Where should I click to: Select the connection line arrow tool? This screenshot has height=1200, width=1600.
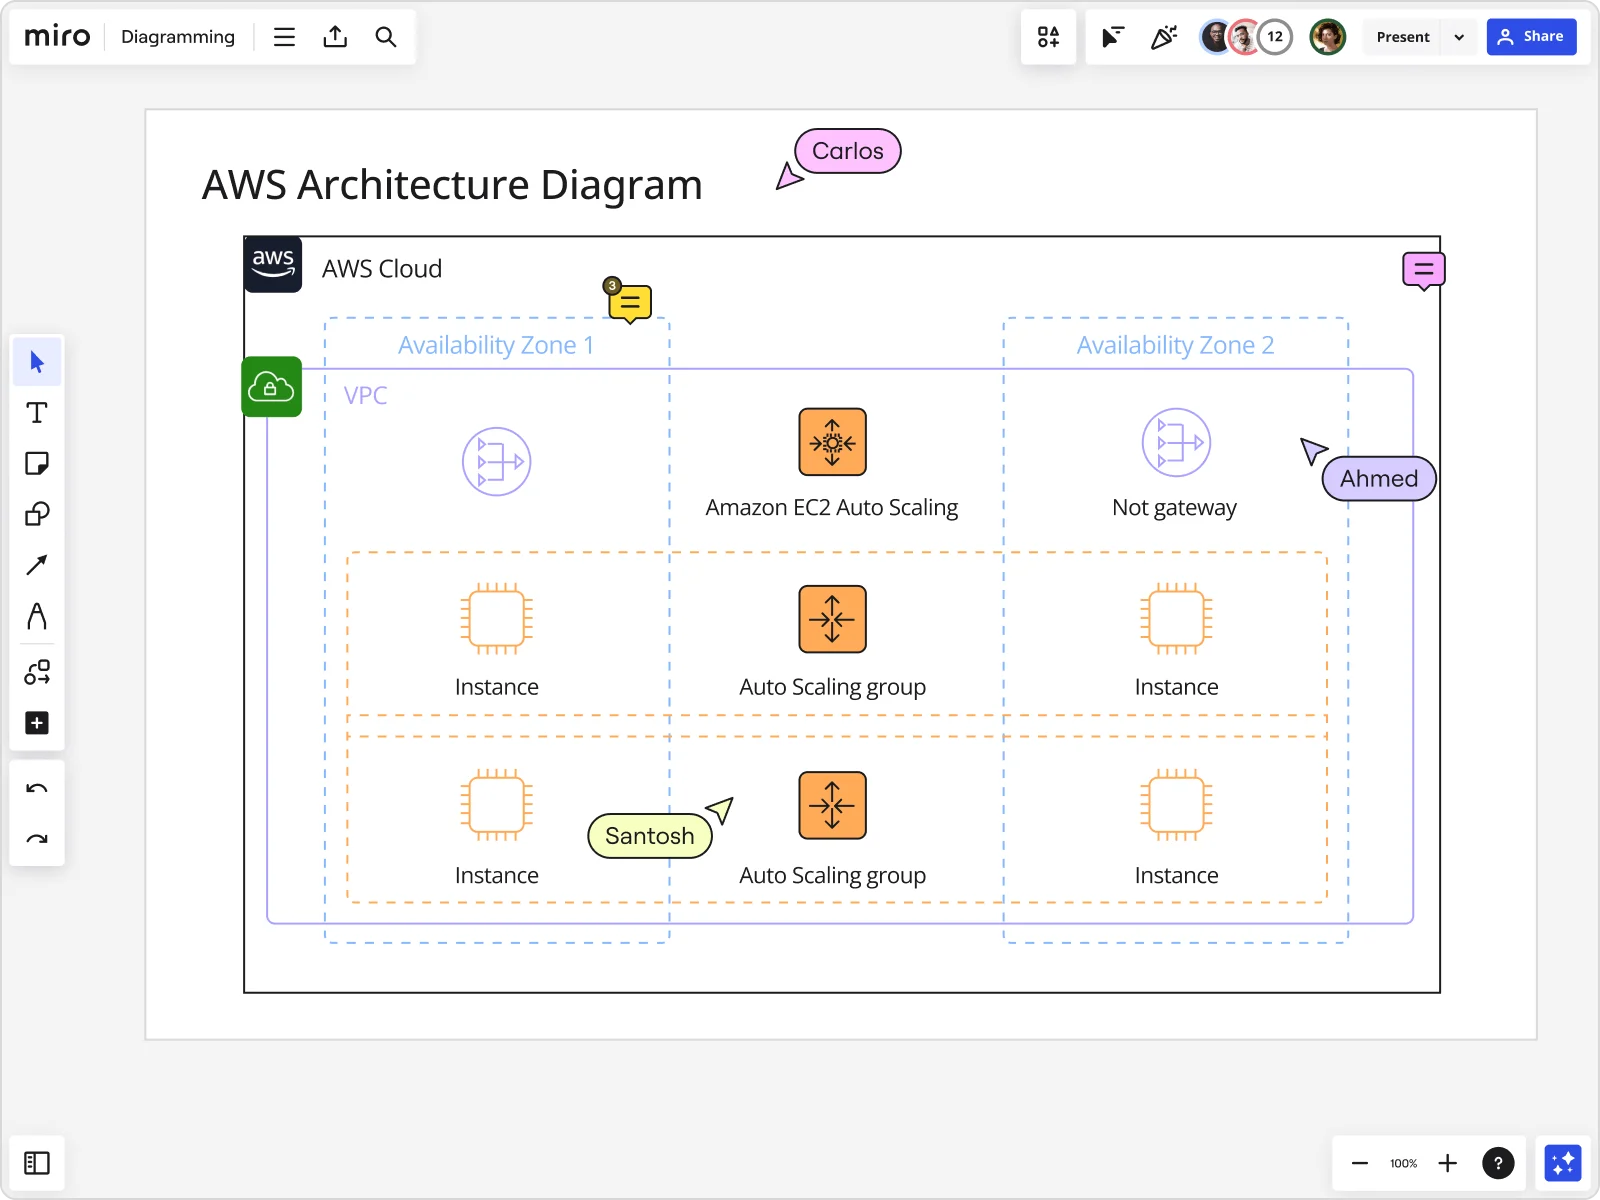[x=37, y=565]
